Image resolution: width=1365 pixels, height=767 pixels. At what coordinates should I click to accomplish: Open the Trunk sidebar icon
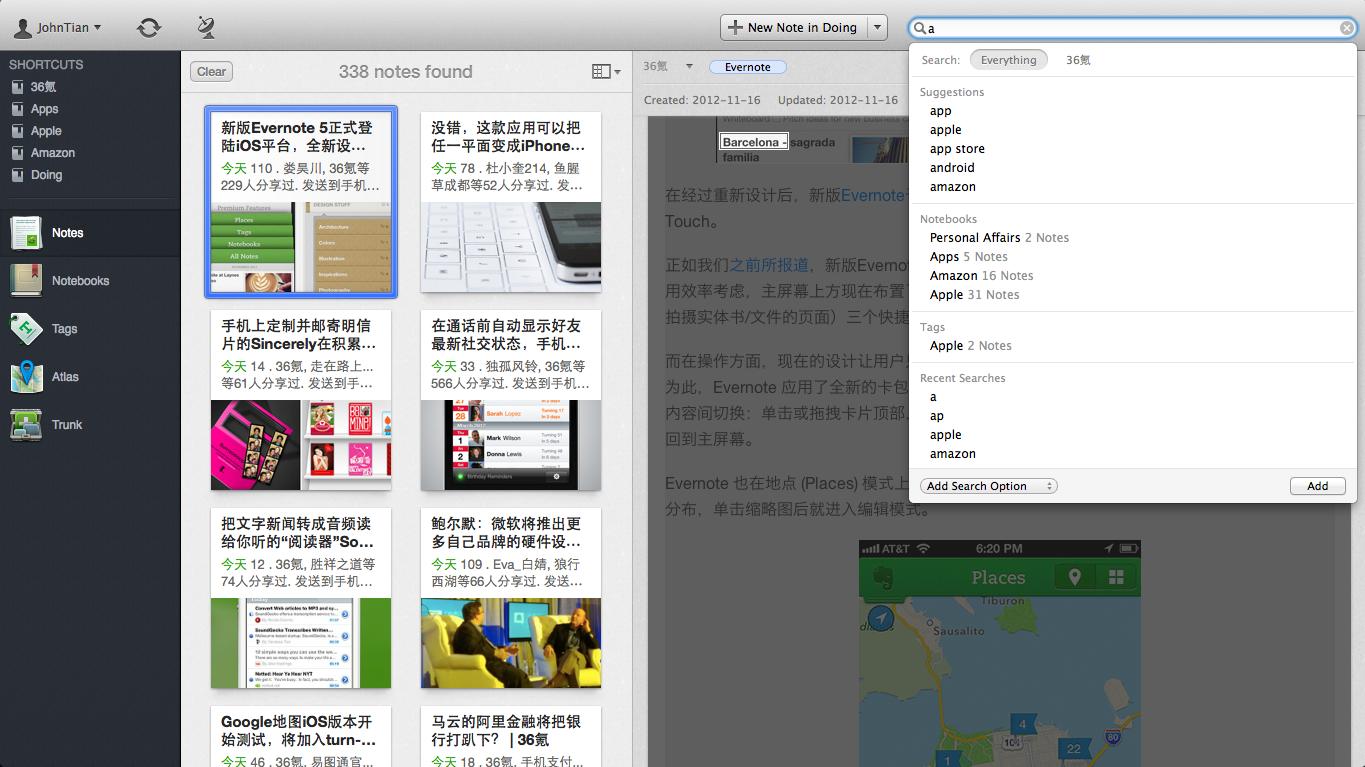pos(26,425)
